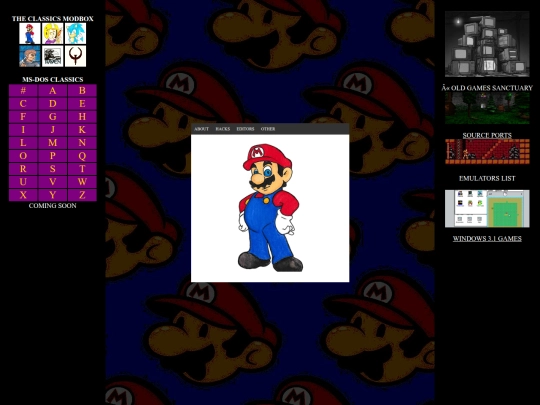
Task: Open the Raven Software logo icon
Action: click(52, 56)
